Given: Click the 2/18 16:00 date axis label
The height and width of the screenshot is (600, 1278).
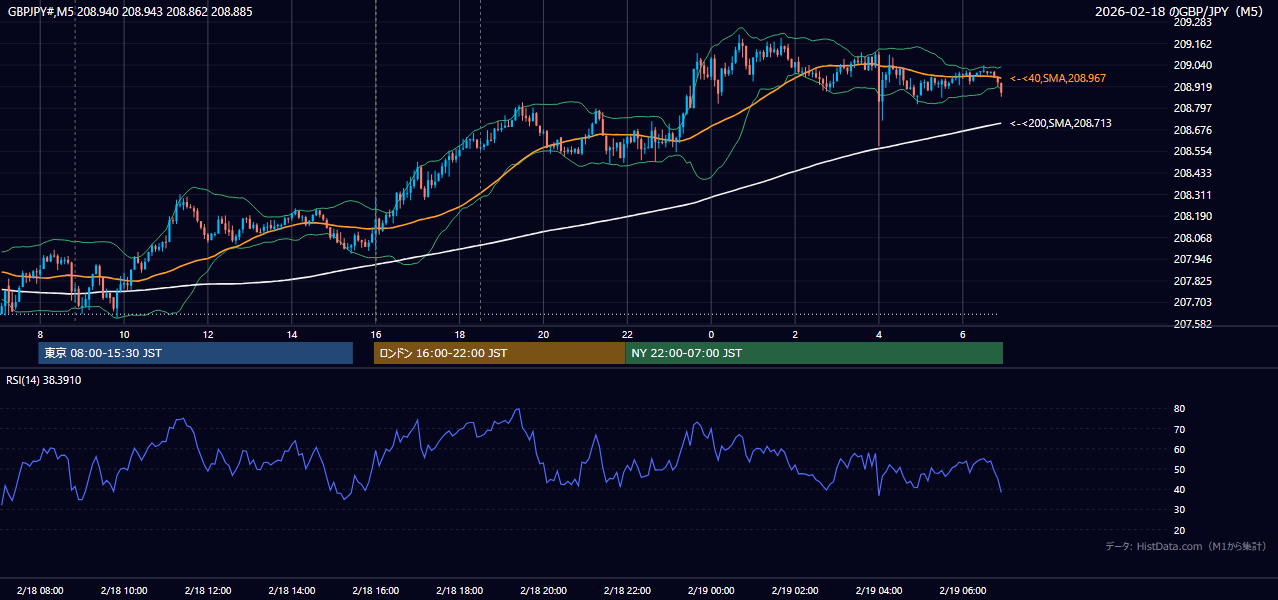Looking at the screenshot, I should (x=376, y=590).
